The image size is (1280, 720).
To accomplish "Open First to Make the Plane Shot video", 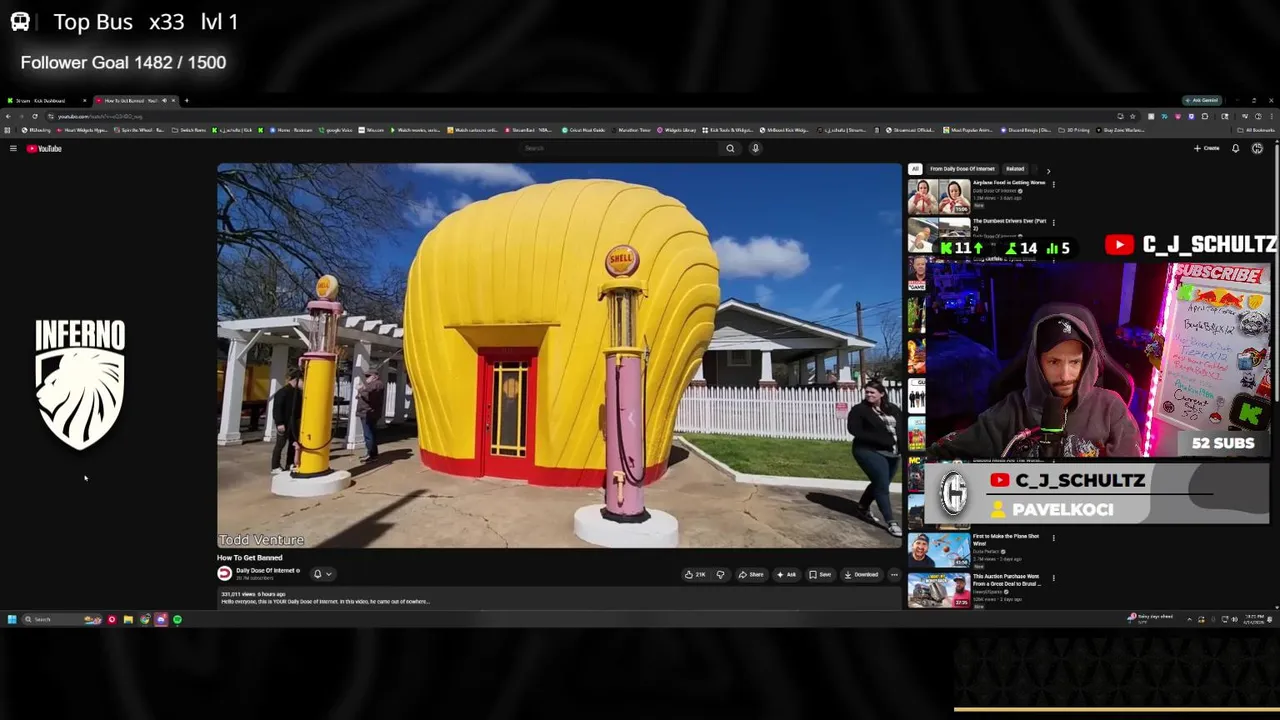I will tap(938, 550).
